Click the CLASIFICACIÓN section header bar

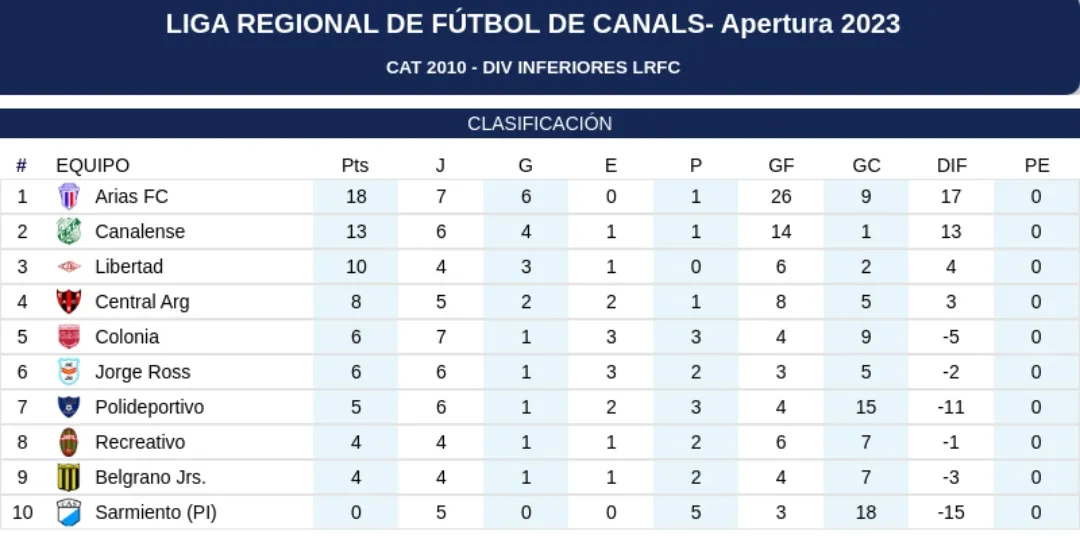[540, 124]
